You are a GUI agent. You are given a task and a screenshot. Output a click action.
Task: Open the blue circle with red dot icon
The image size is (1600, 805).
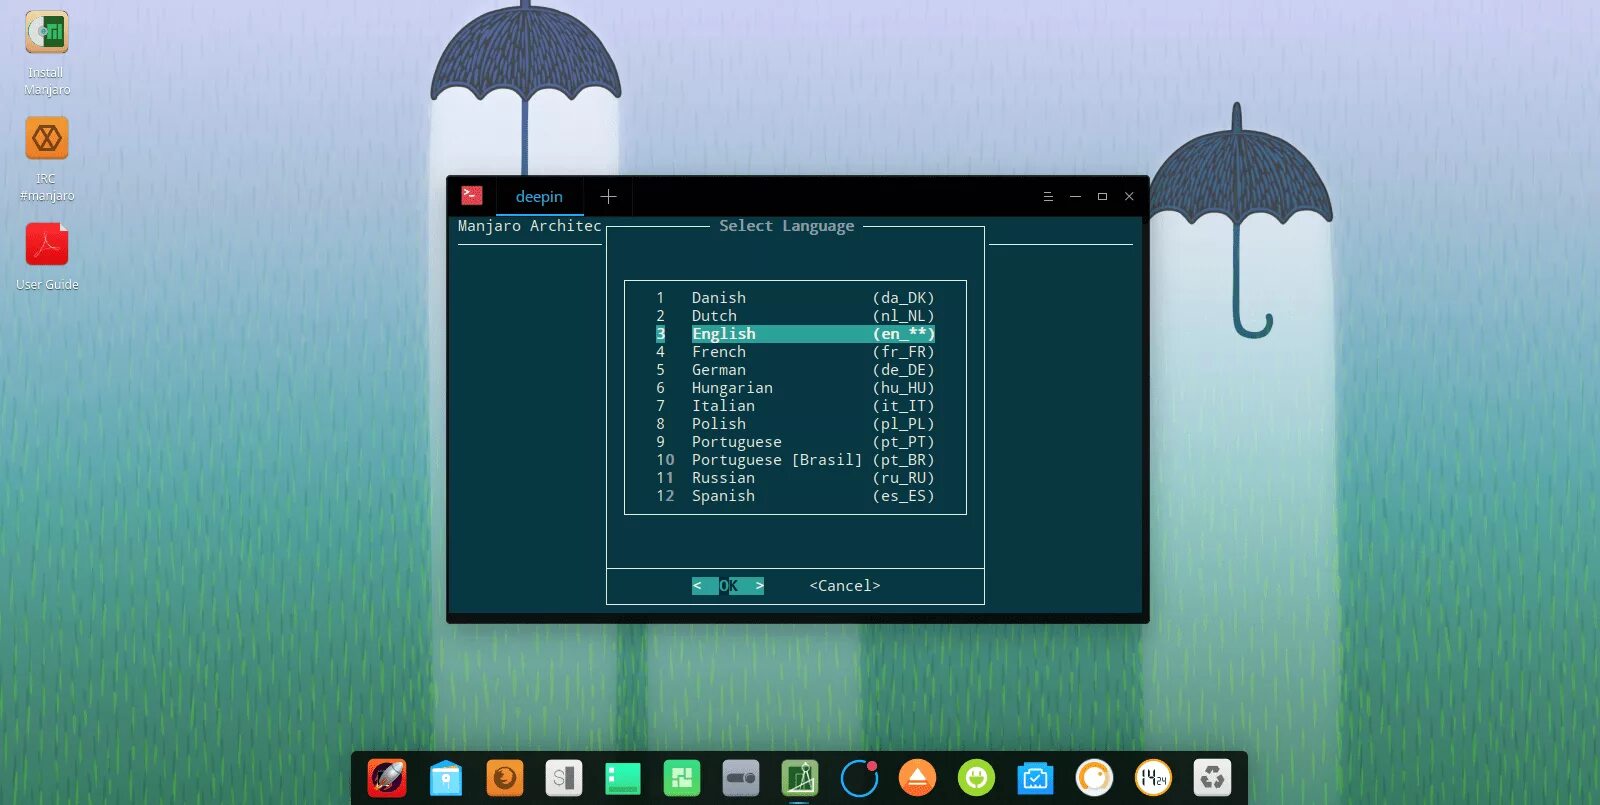tap(859, 778)
